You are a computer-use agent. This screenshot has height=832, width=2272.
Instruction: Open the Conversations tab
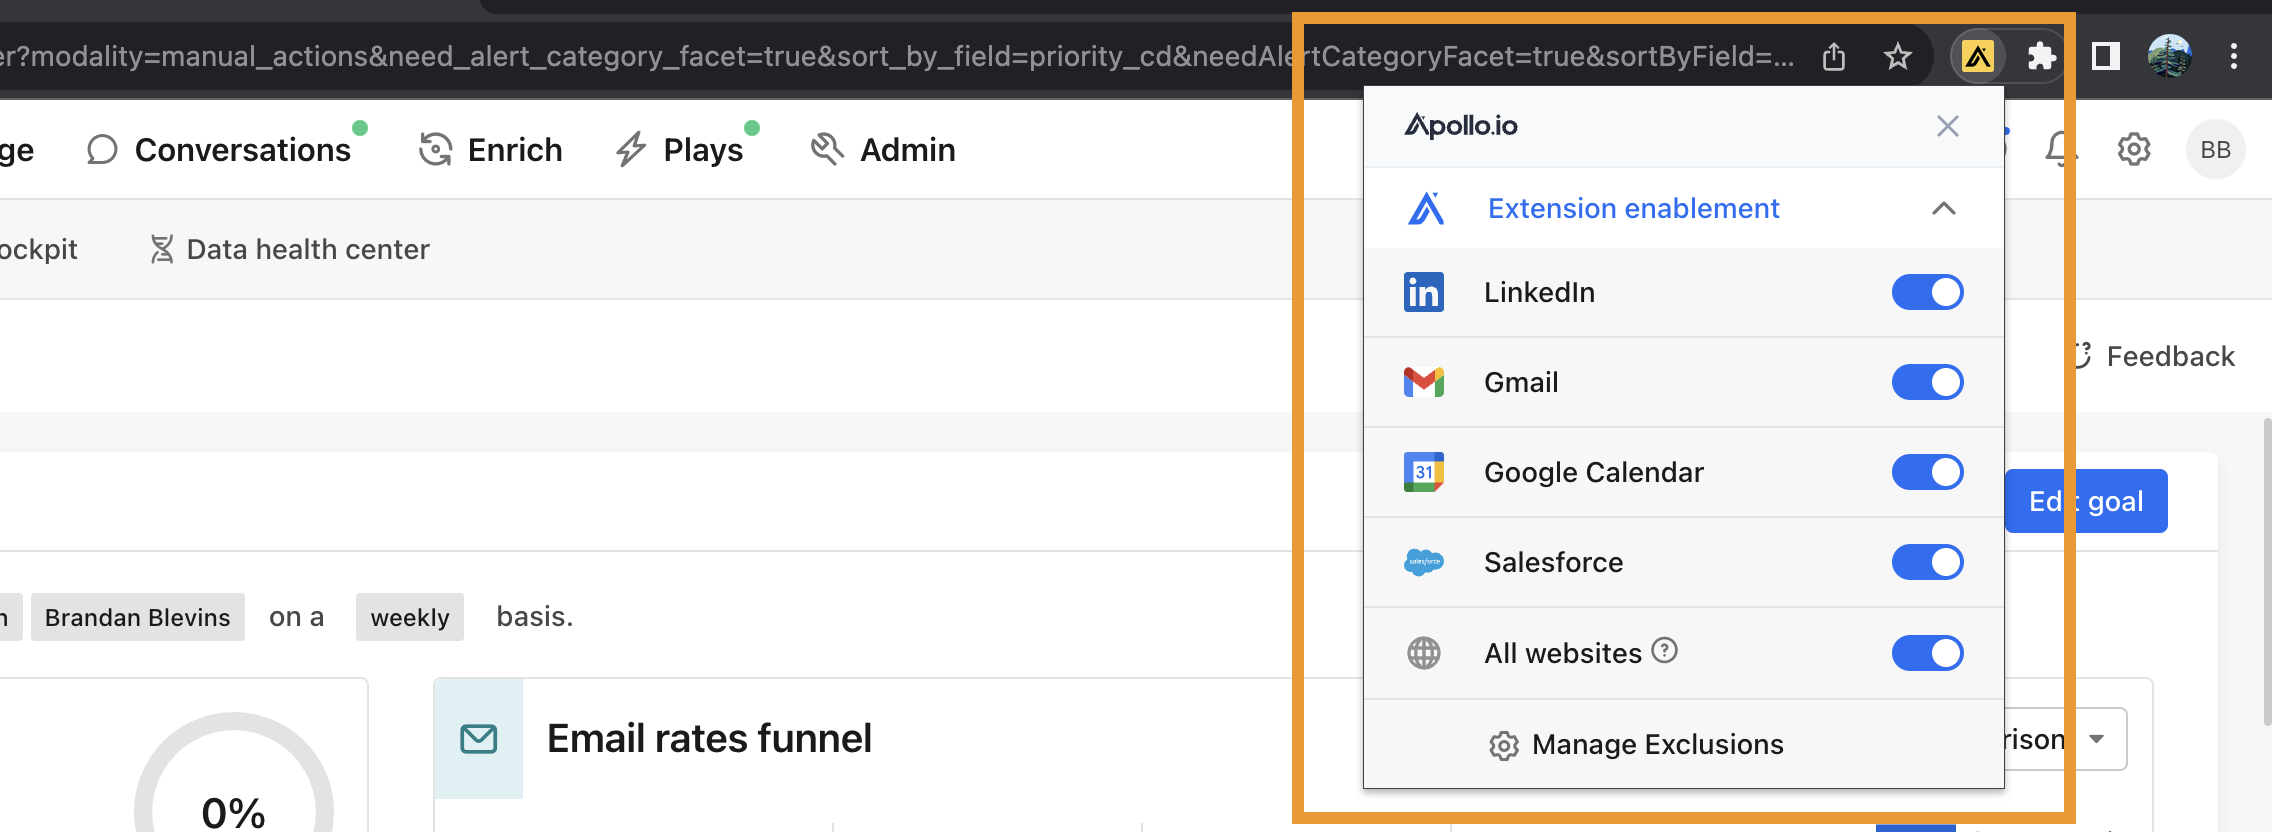pyautogui.click(x=228, y=150)
